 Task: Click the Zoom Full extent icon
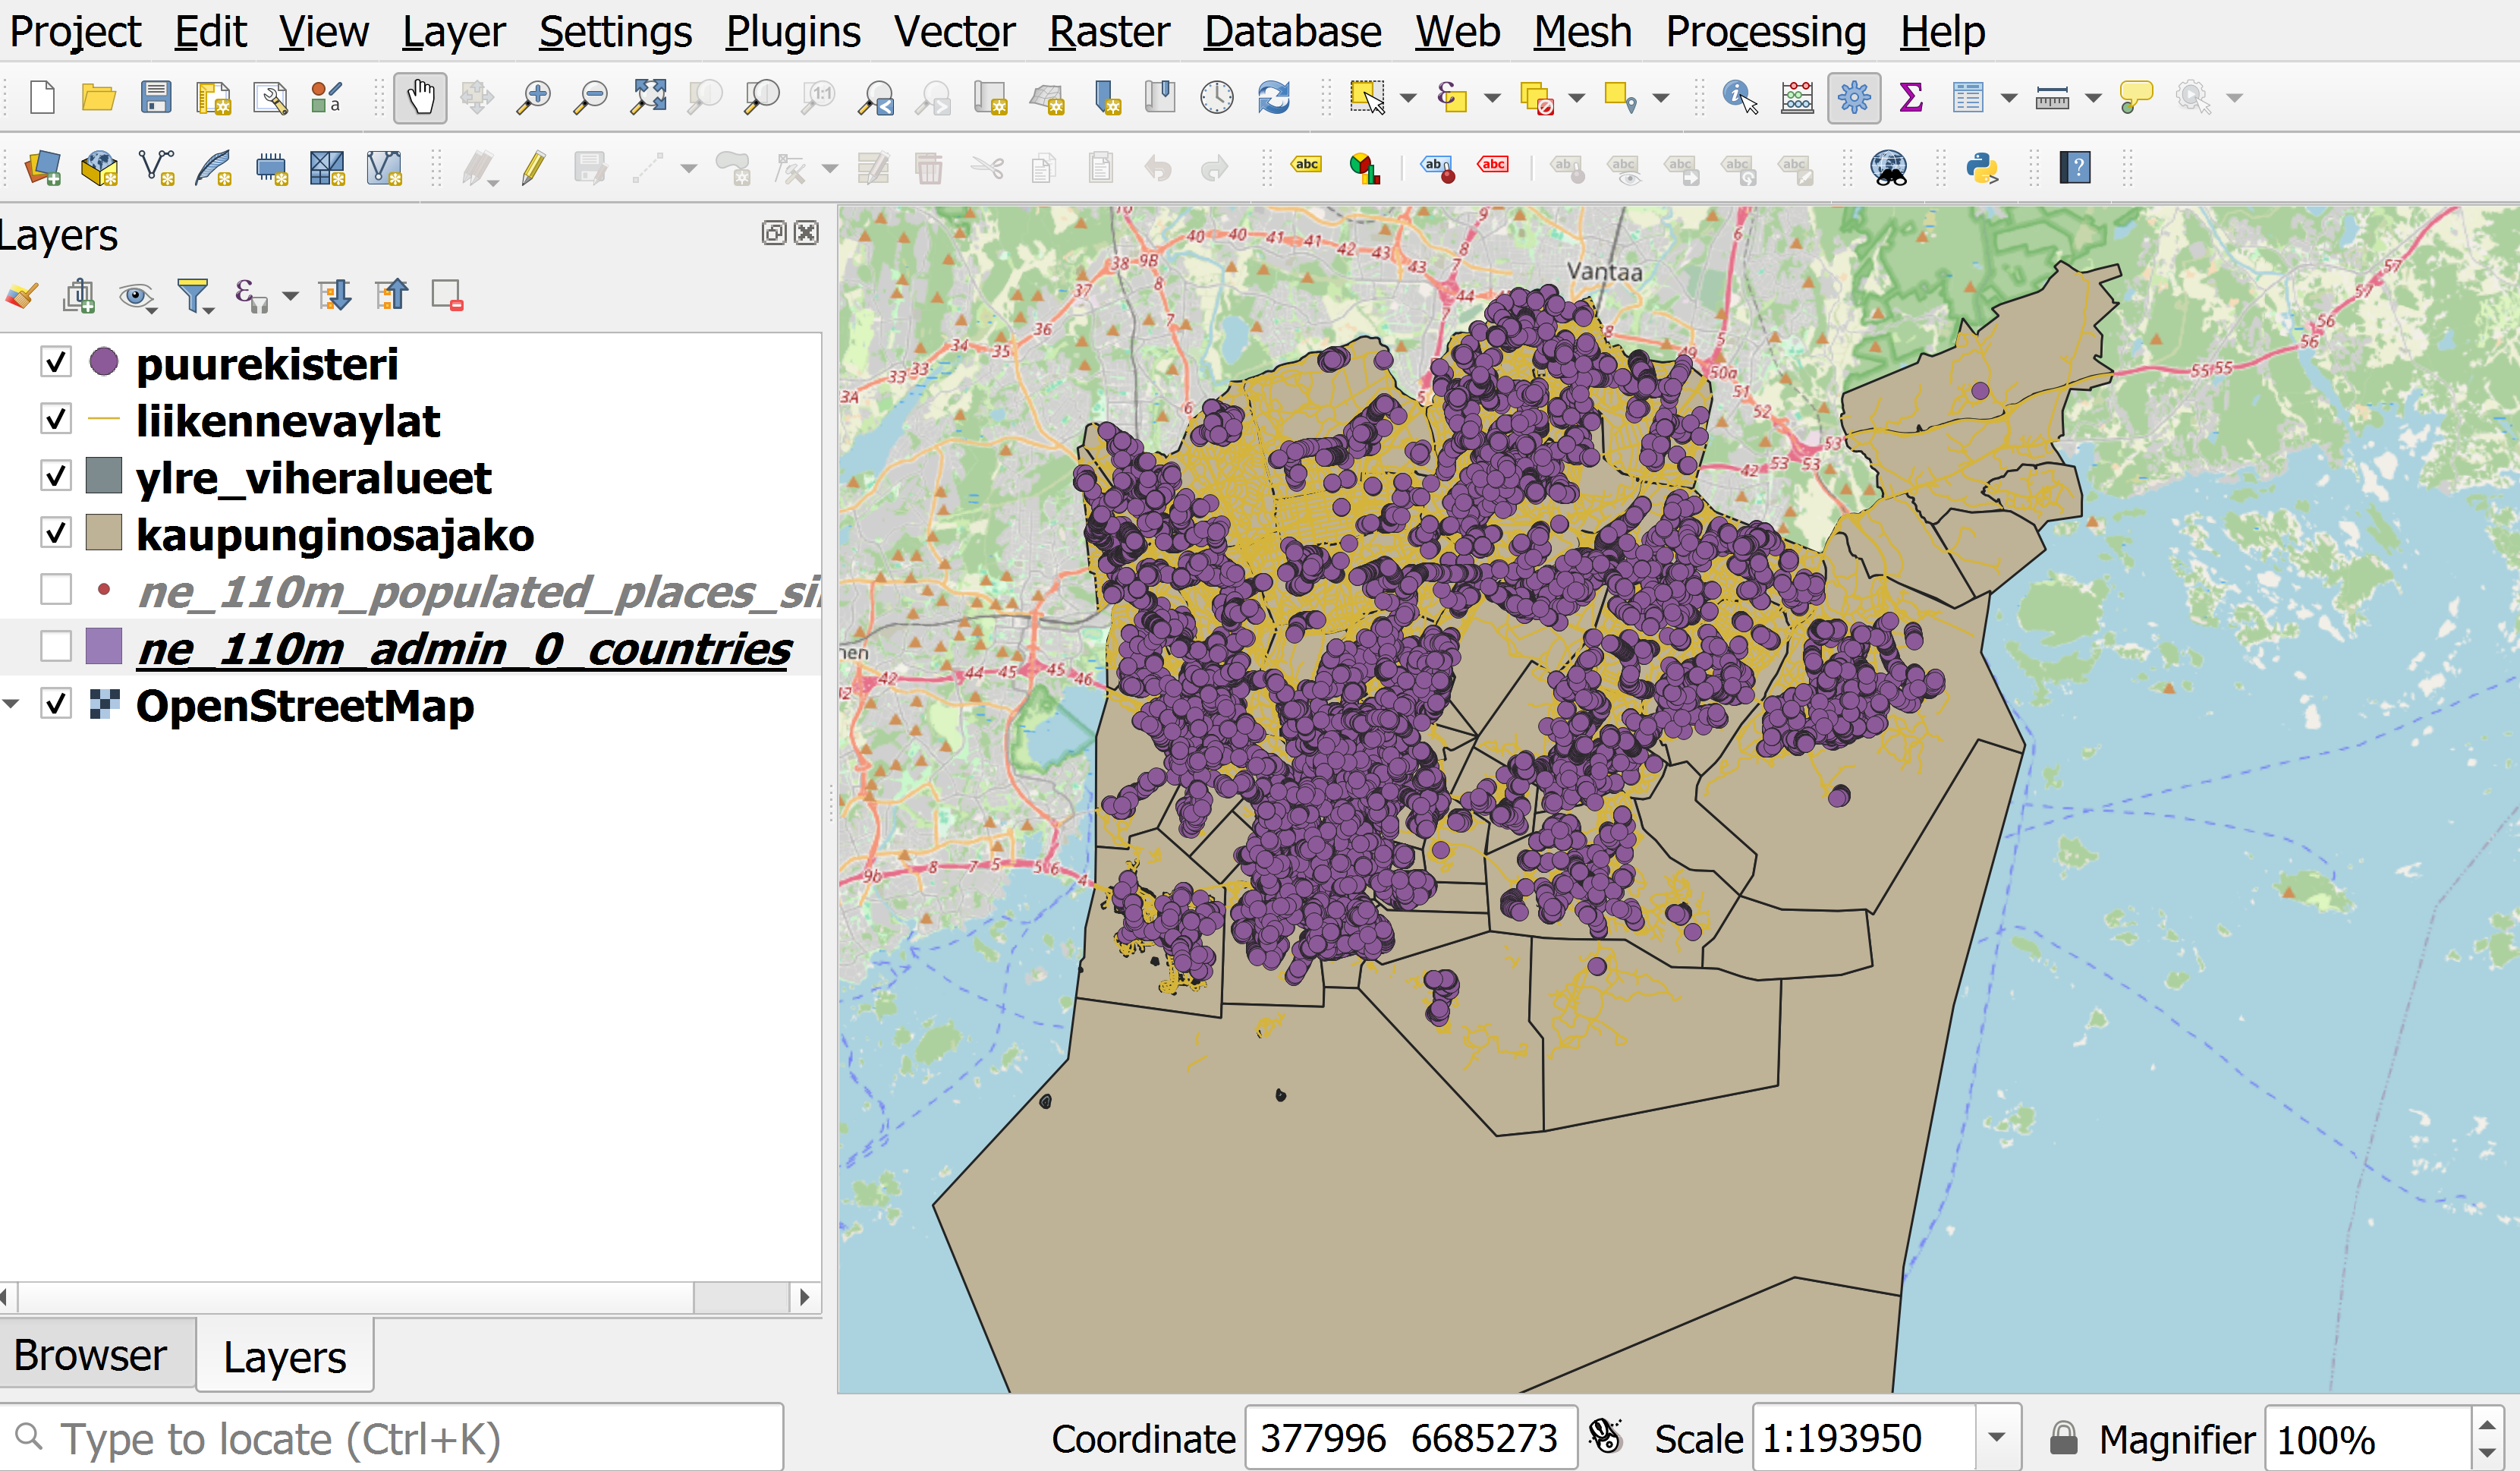pyautogui.click(x=648, y=98)
